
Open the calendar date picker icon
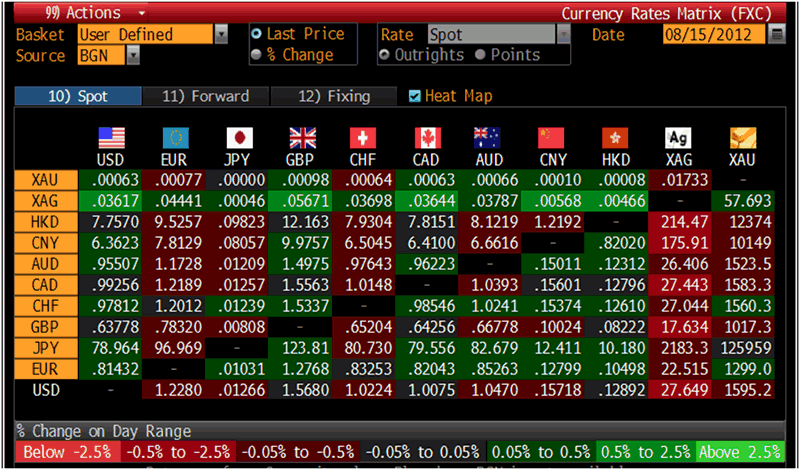point(777,35)
